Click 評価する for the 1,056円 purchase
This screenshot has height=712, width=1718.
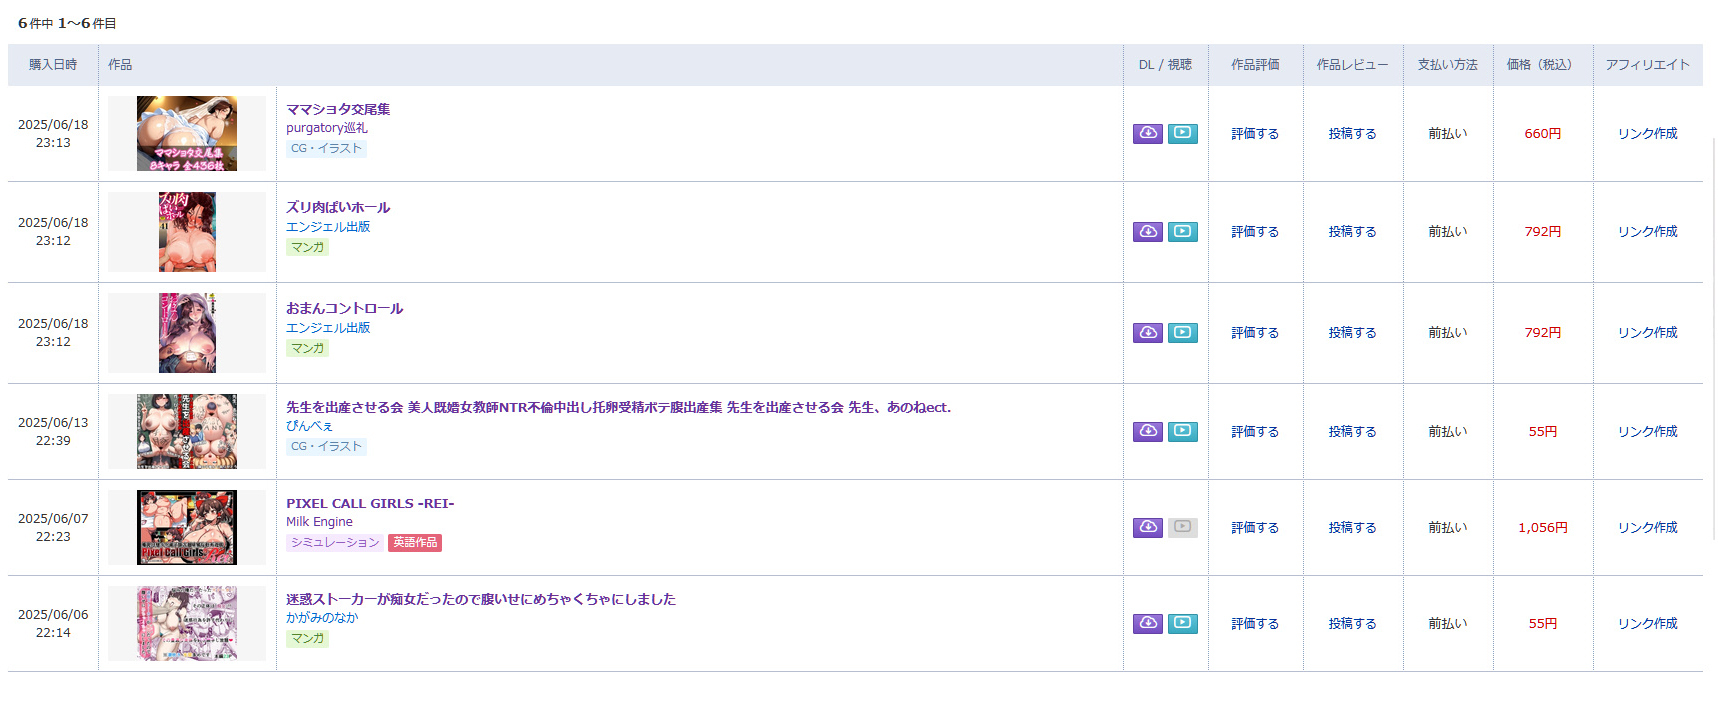point(1254,528)
